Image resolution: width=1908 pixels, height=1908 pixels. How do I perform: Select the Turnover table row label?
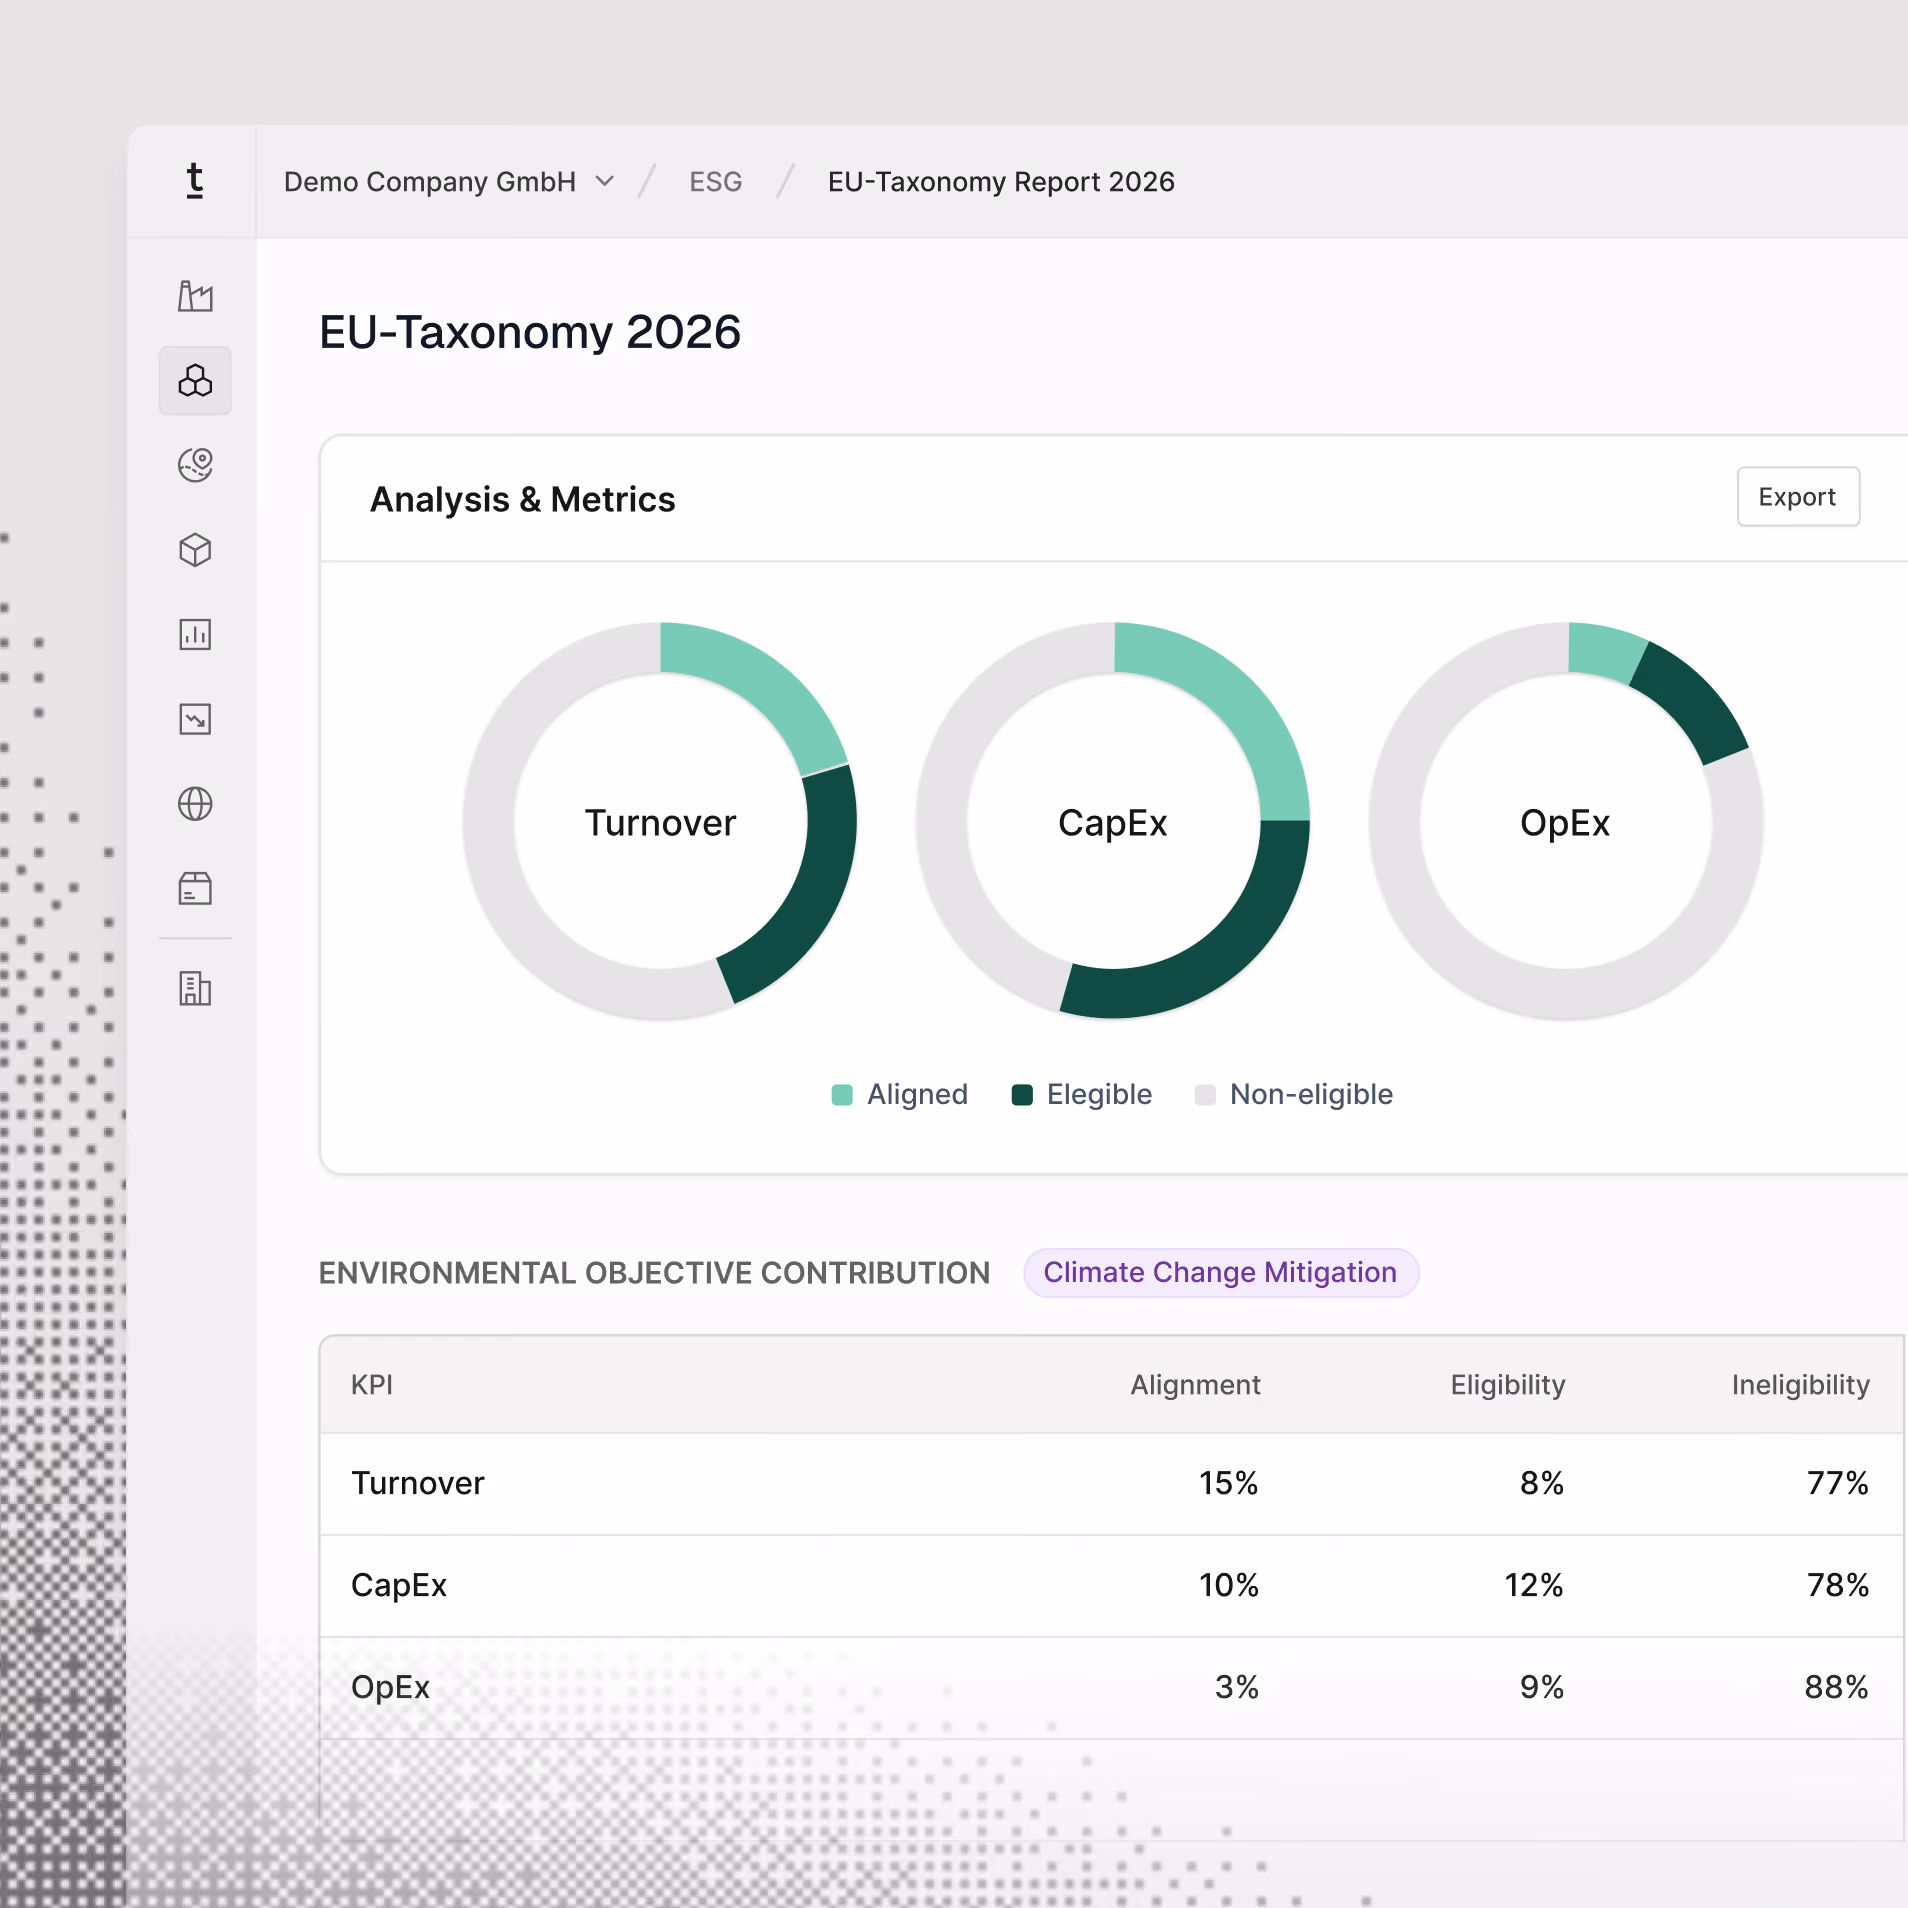[x=418, y=1483]
